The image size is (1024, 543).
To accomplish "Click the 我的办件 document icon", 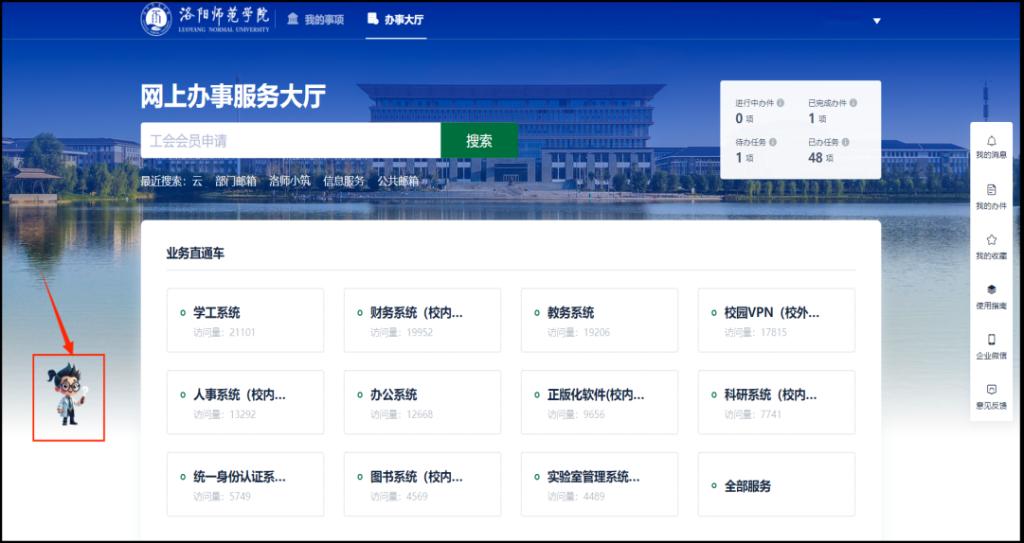I will [x=991, y=190].
